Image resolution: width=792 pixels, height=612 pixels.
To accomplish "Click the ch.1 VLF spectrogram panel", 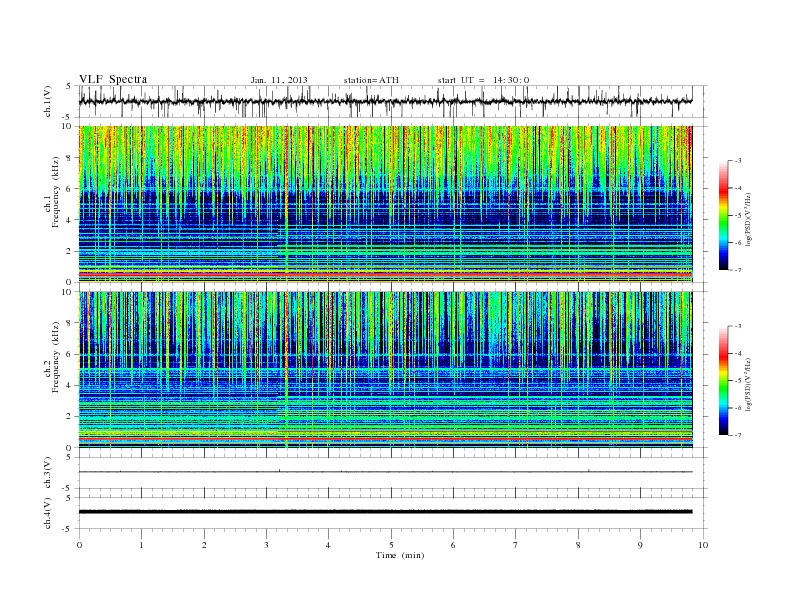I will click(x=385, y=204).
